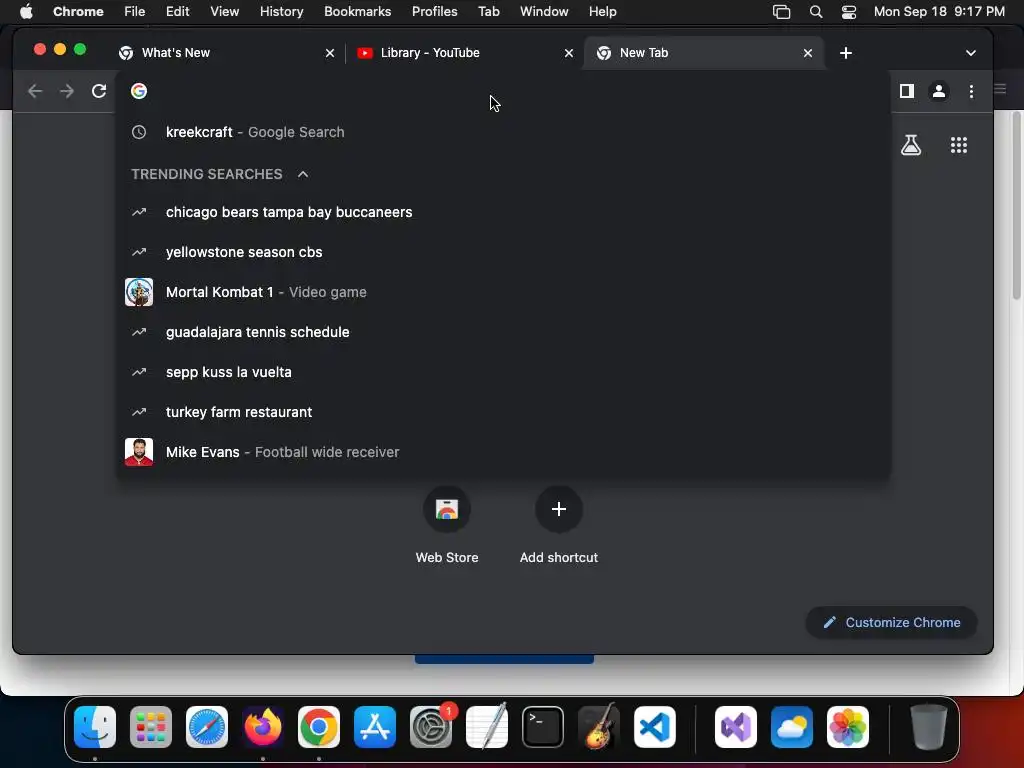
Task: Click the page vertical scrollbar
Action: [x=1016, y=206]
